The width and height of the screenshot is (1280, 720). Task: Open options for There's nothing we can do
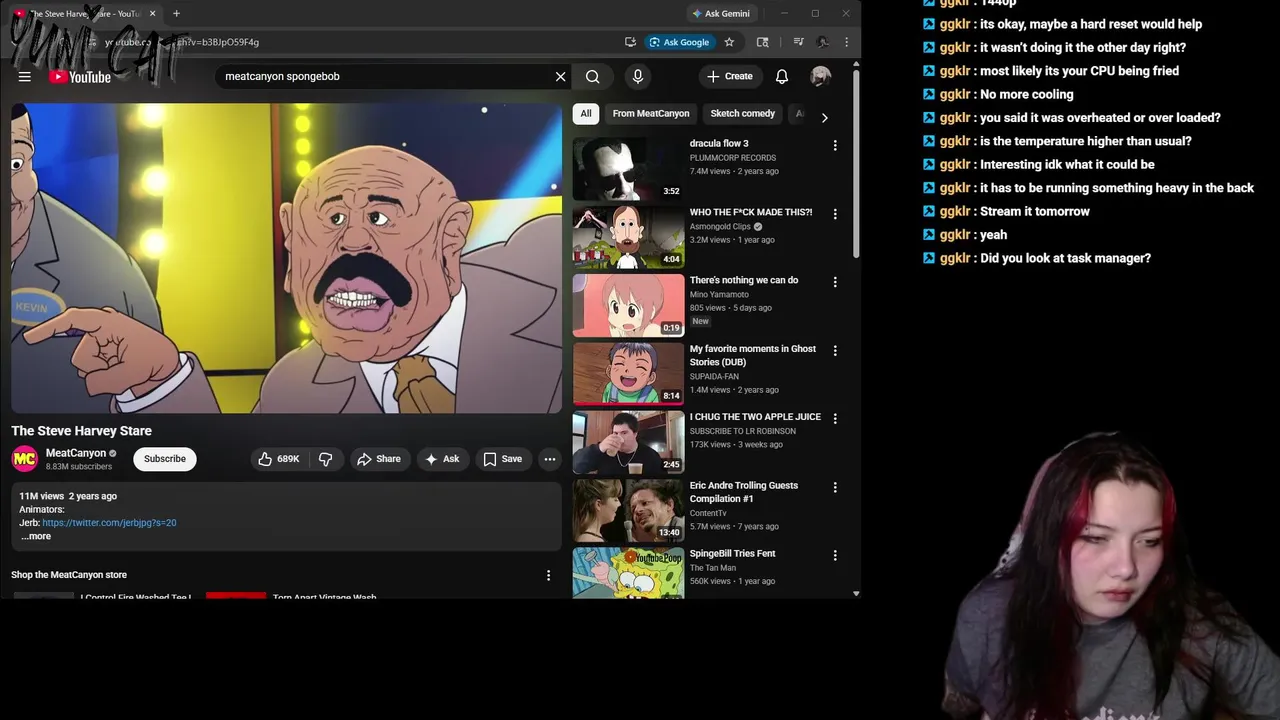tap(835, 282)
